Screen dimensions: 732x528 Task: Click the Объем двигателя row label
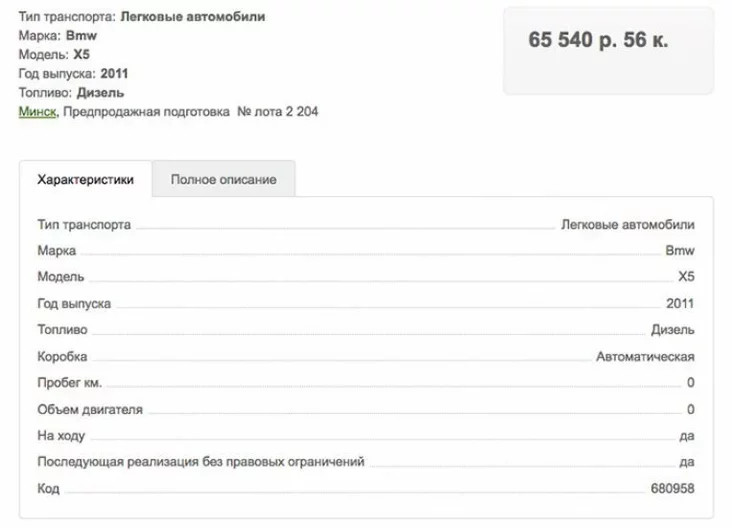coord(90,409)
